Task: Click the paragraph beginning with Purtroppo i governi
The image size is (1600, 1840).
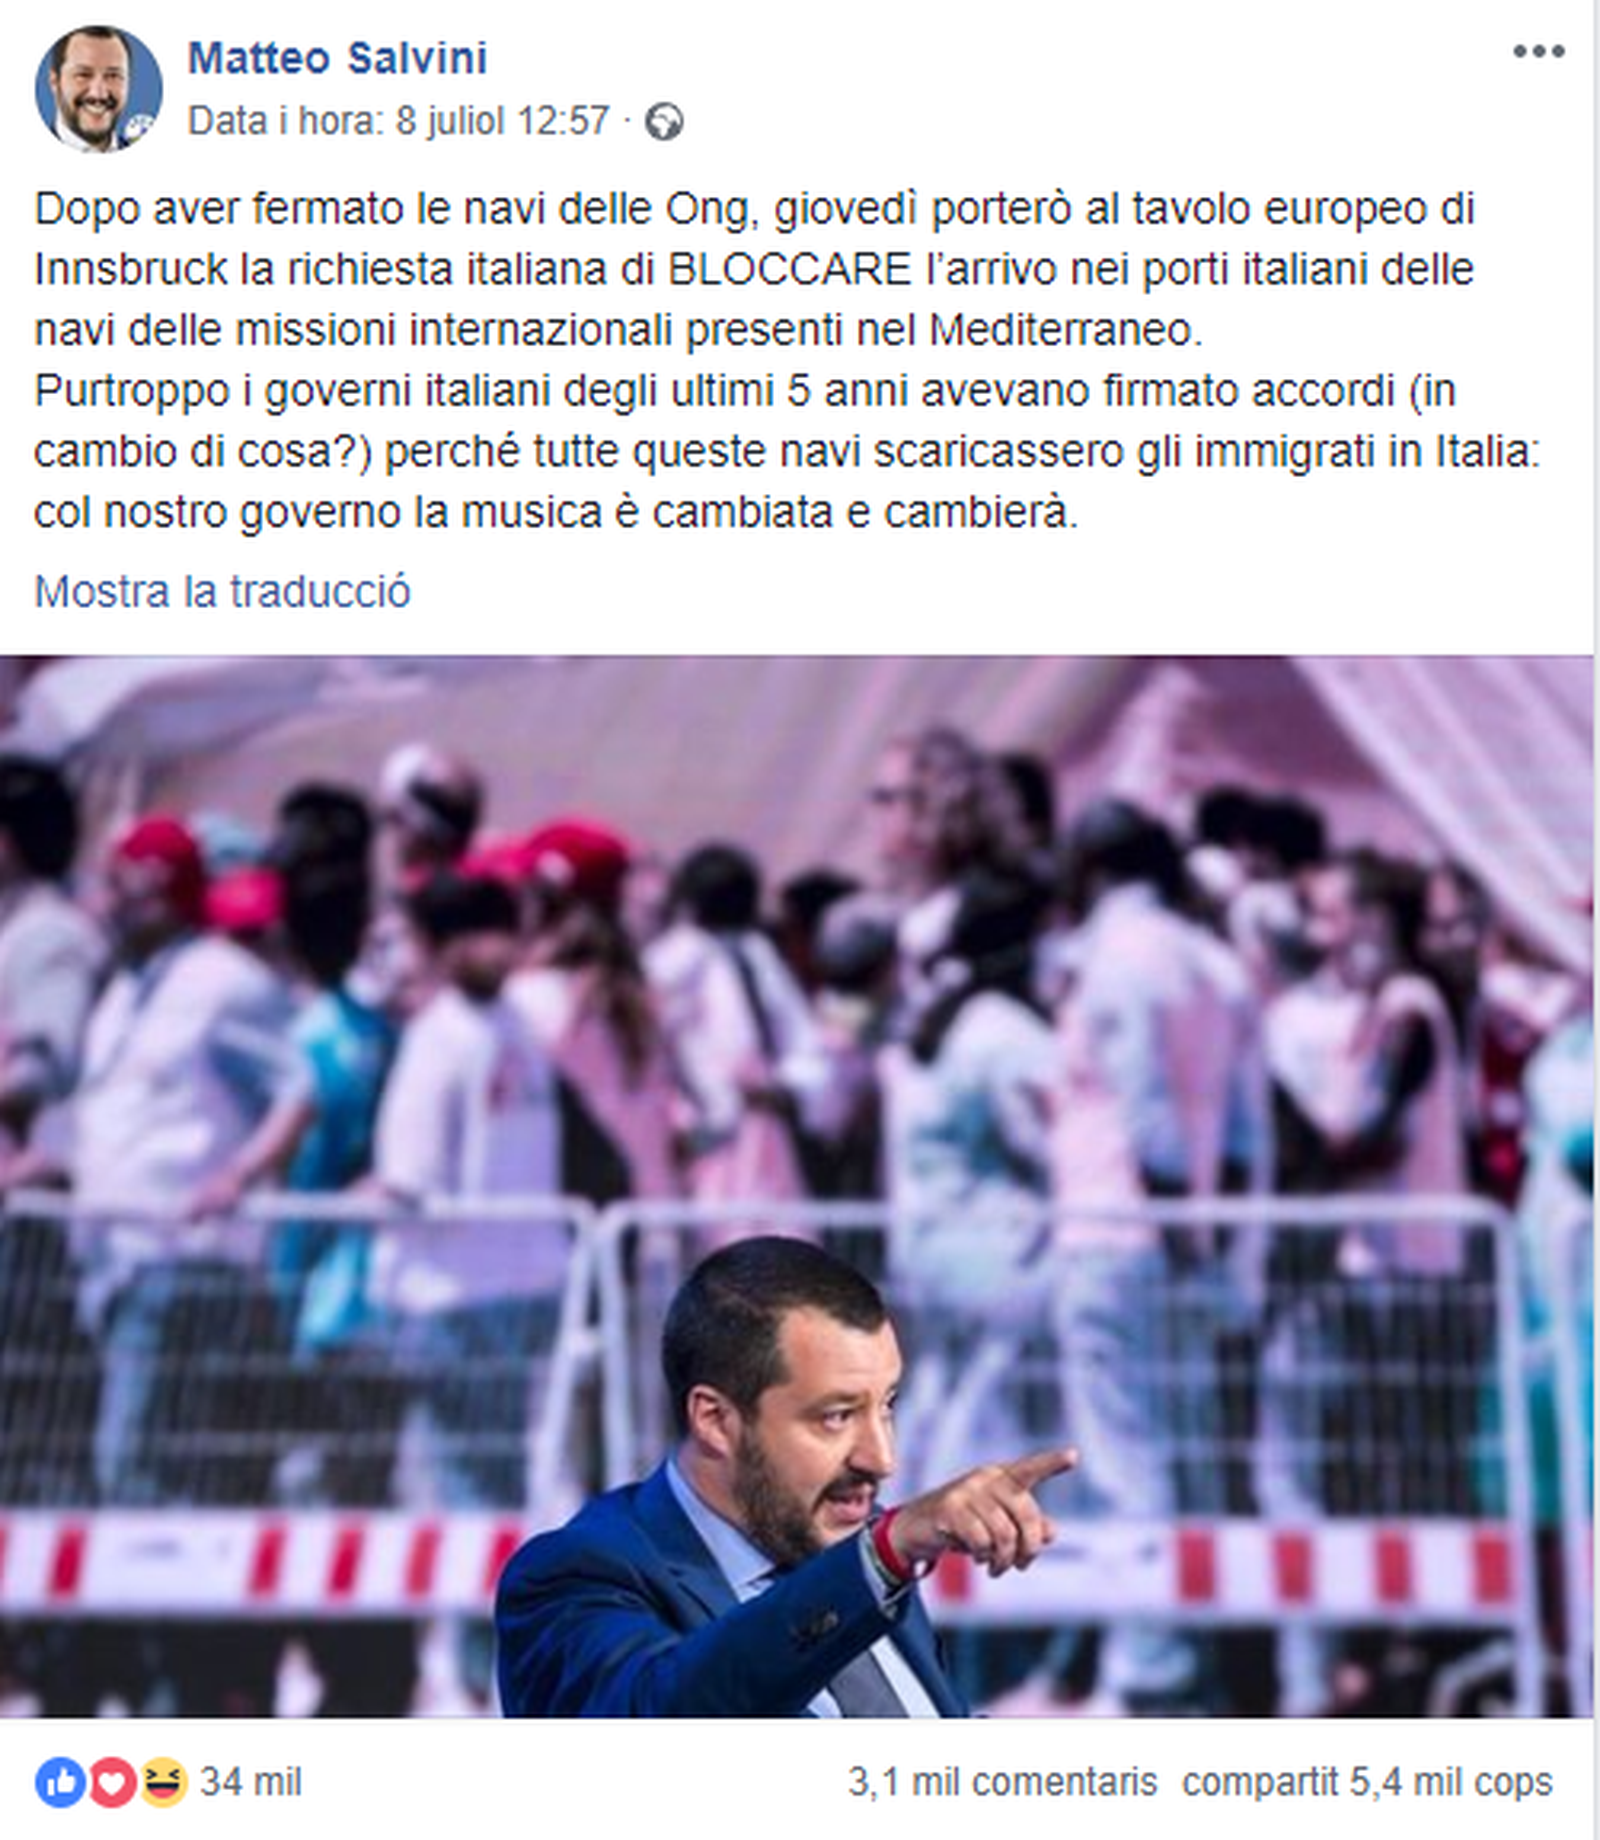Action: coord(787,452)
